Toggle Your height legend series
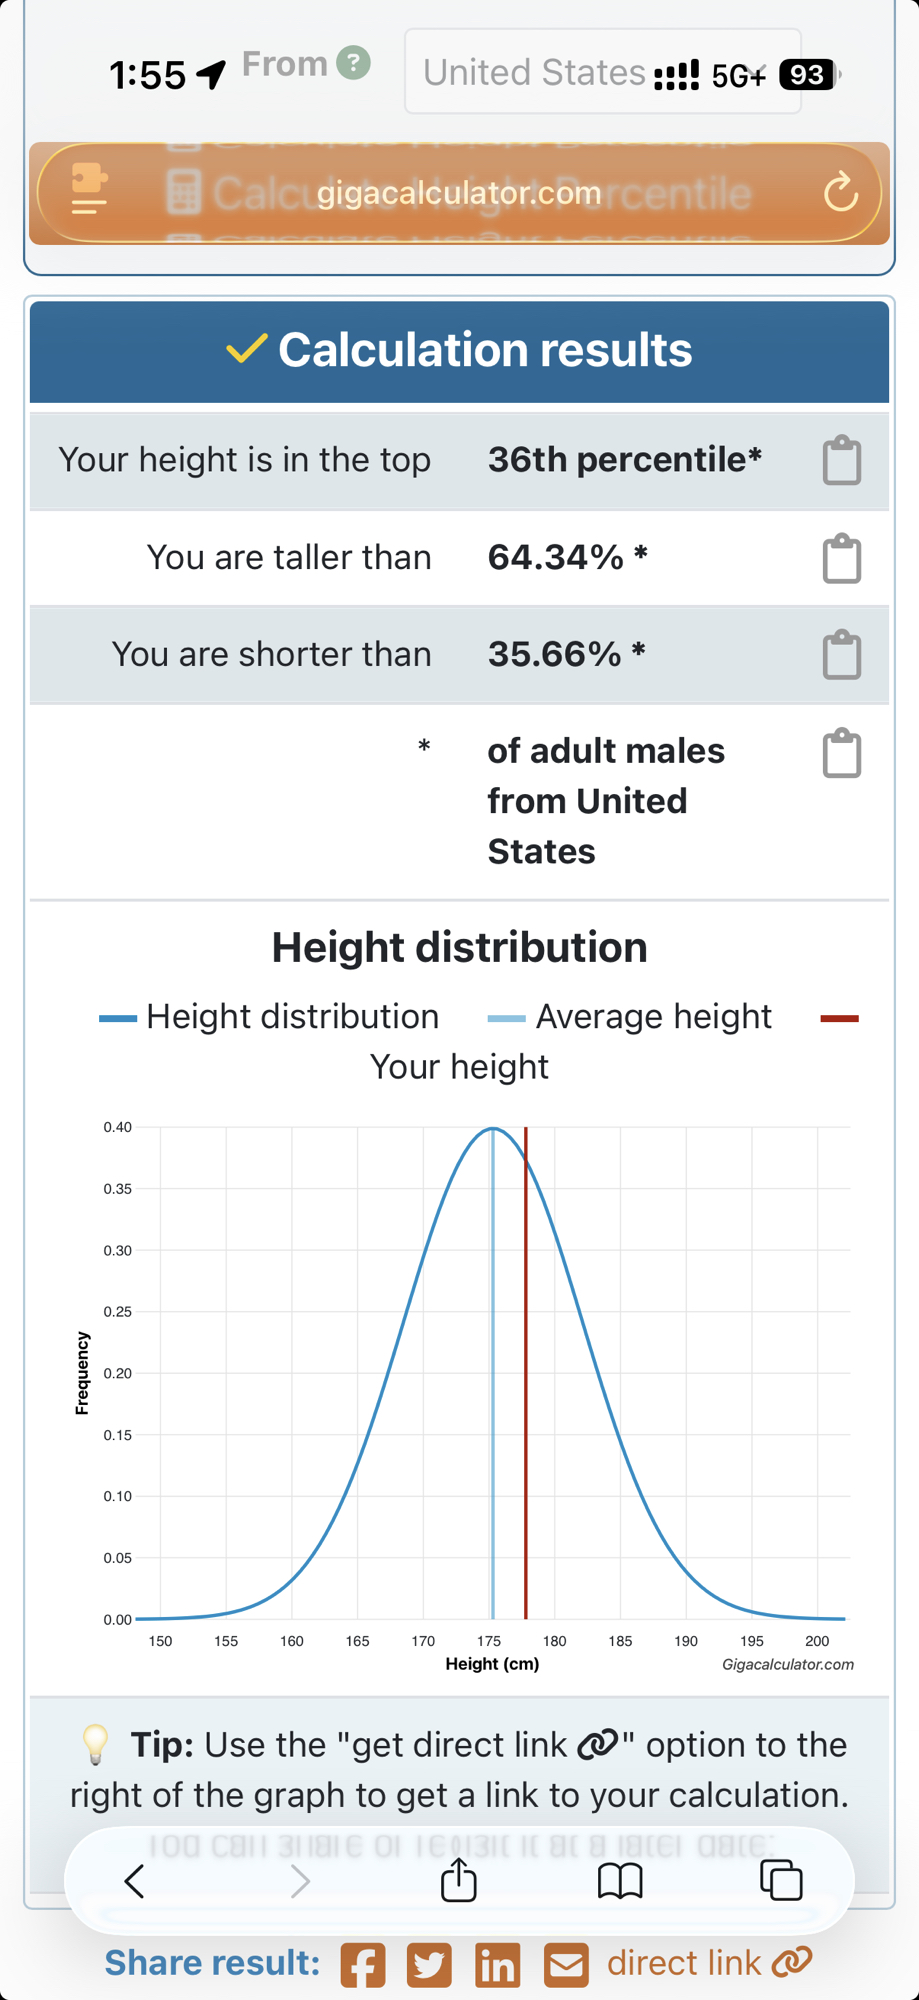Image resolution: width=919 pixels, height=2000 pixels. [x=459, y=1067]
